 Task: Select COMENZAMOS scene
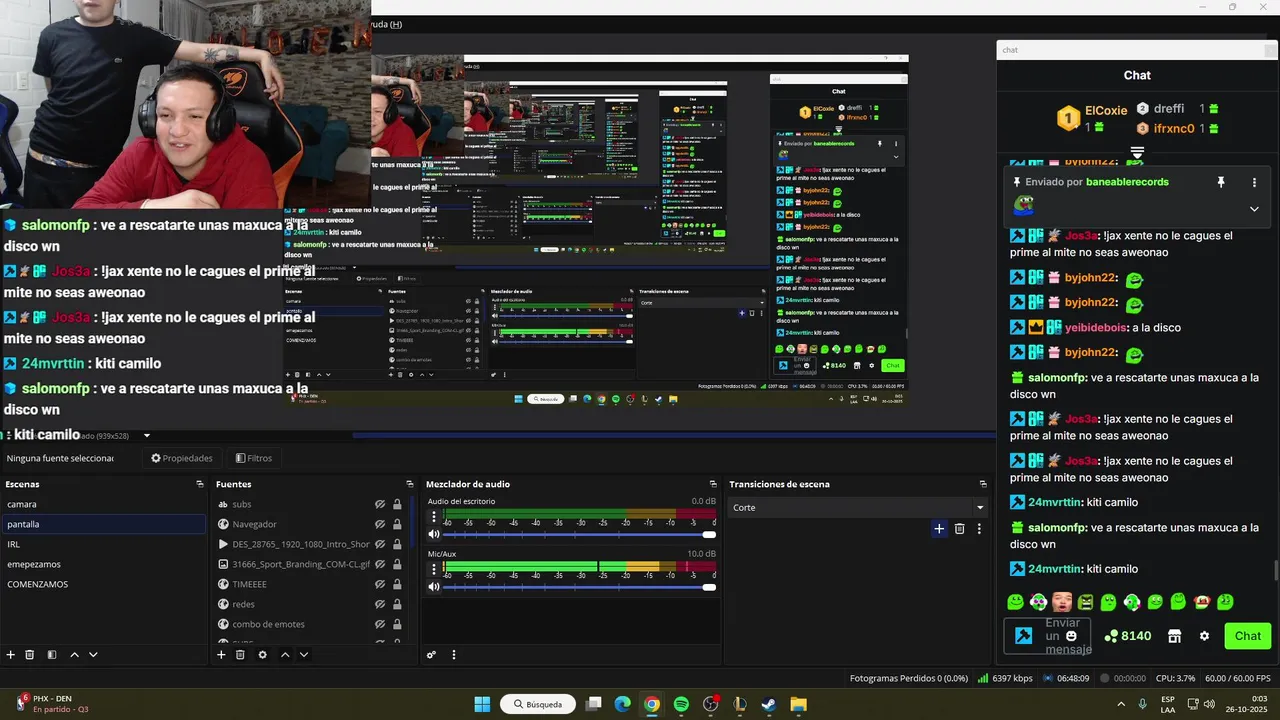(x=103, y=584)
